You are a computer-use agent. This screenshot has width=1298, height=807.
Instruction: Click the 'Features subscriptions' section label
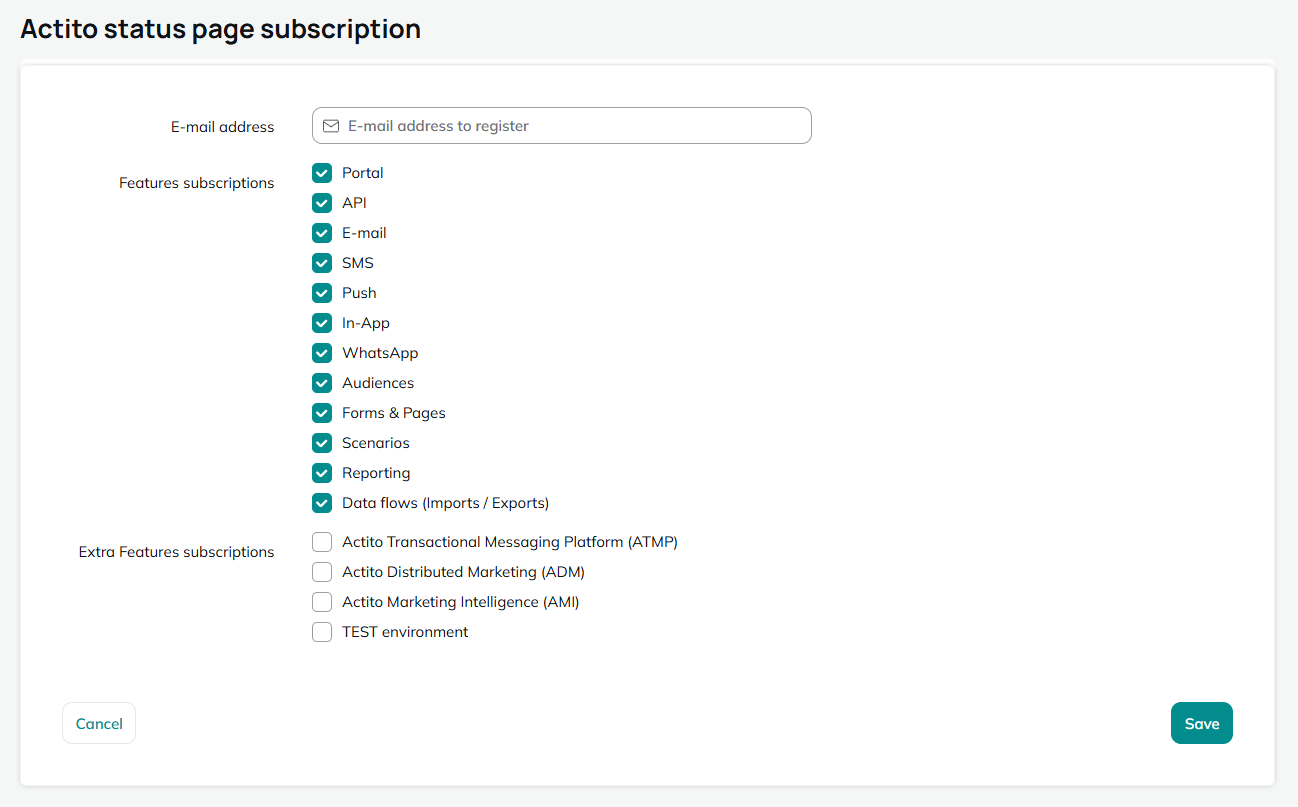pyautogui.click(x=197, y=183)
